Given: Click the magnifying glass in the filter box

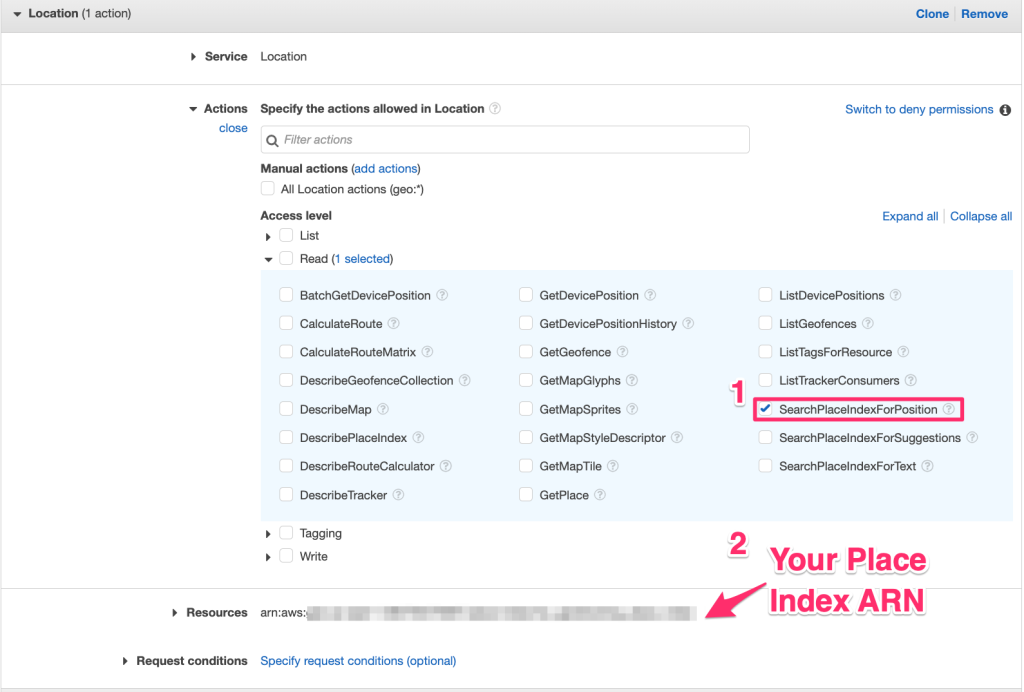Looking at the screenshot, I should point(271,139).
